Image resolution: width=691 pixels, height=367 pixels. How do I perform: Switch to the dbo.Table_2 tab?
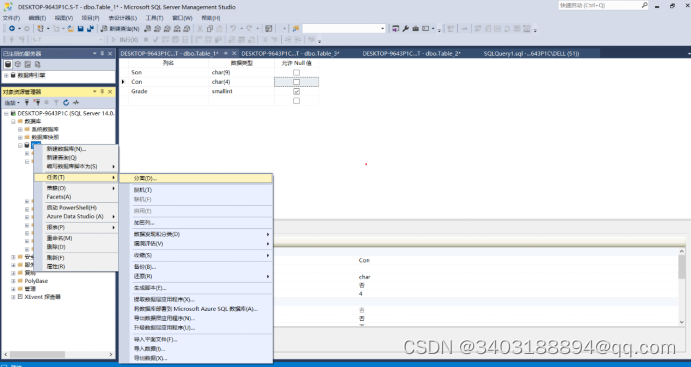pos(411,53)
